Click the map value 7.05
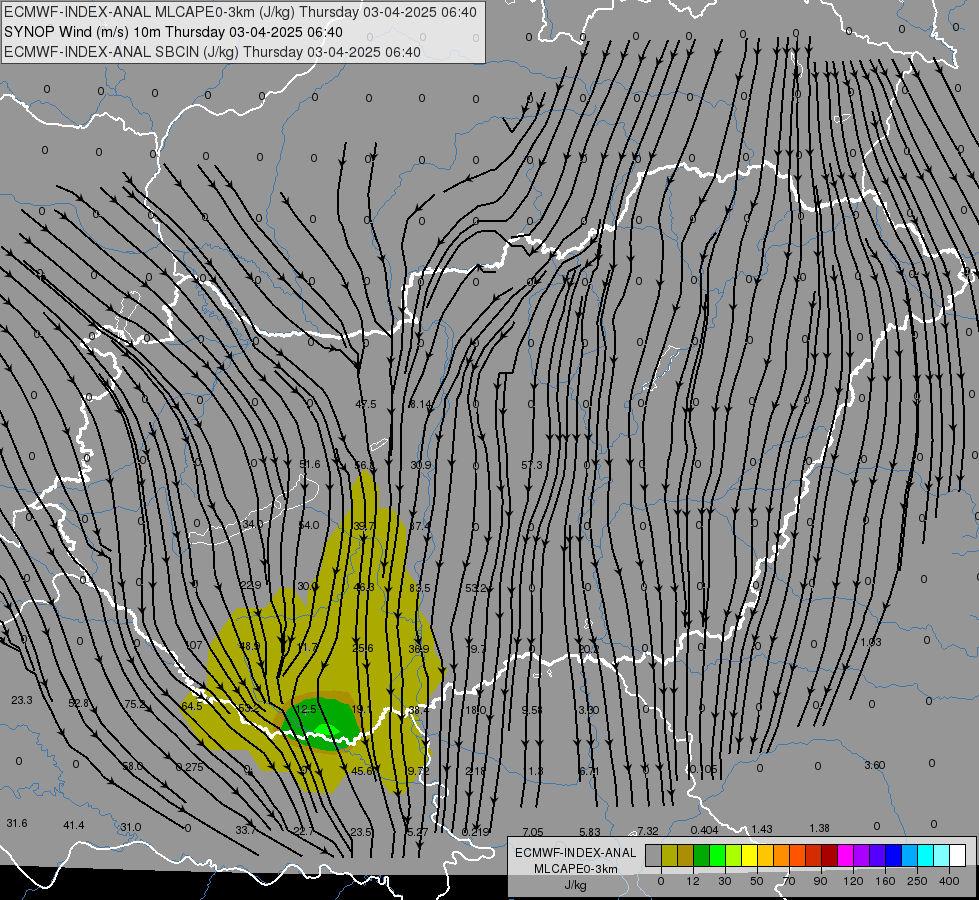Image resolution: width=979 pixels, height=900 pixels. pos(533,832)
